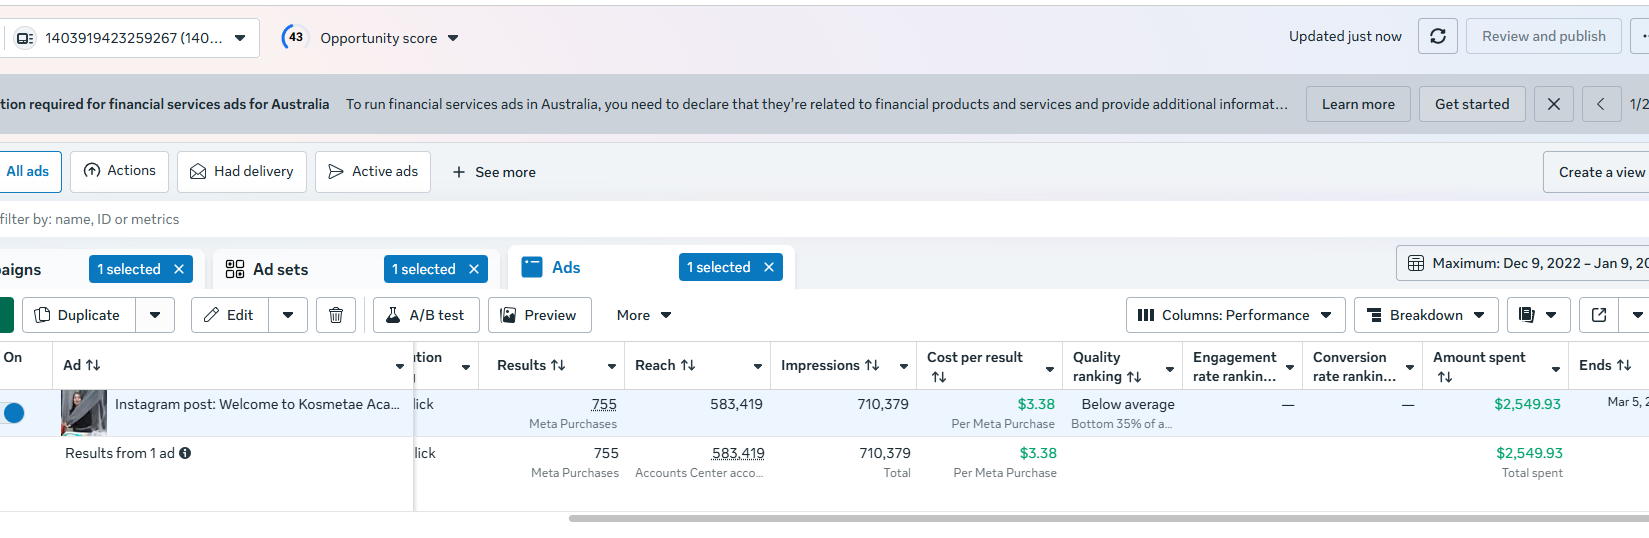Clear the Ad sets 1 selected chip
Viewport: 1649px width, 538px height.
tap(474, 269)
